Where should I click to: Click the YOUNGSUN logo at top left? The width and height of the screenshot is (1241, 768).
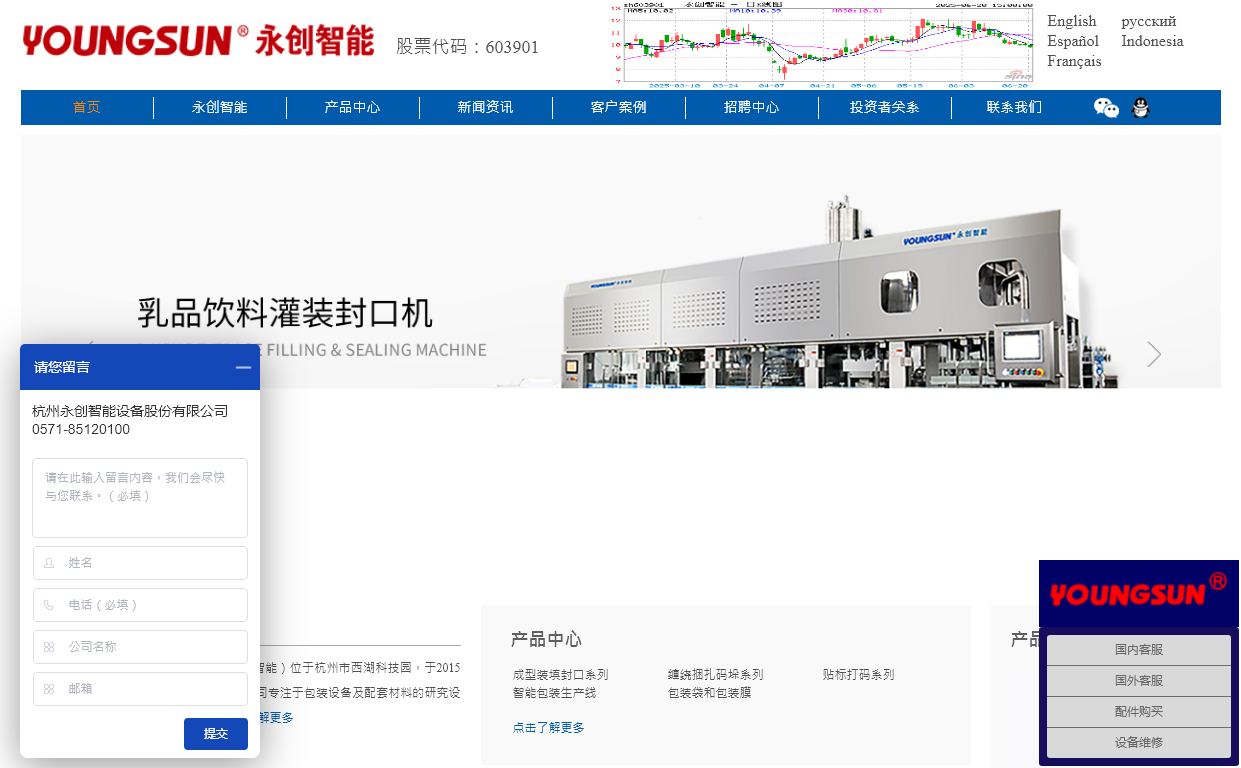click(x=198, y=41)
